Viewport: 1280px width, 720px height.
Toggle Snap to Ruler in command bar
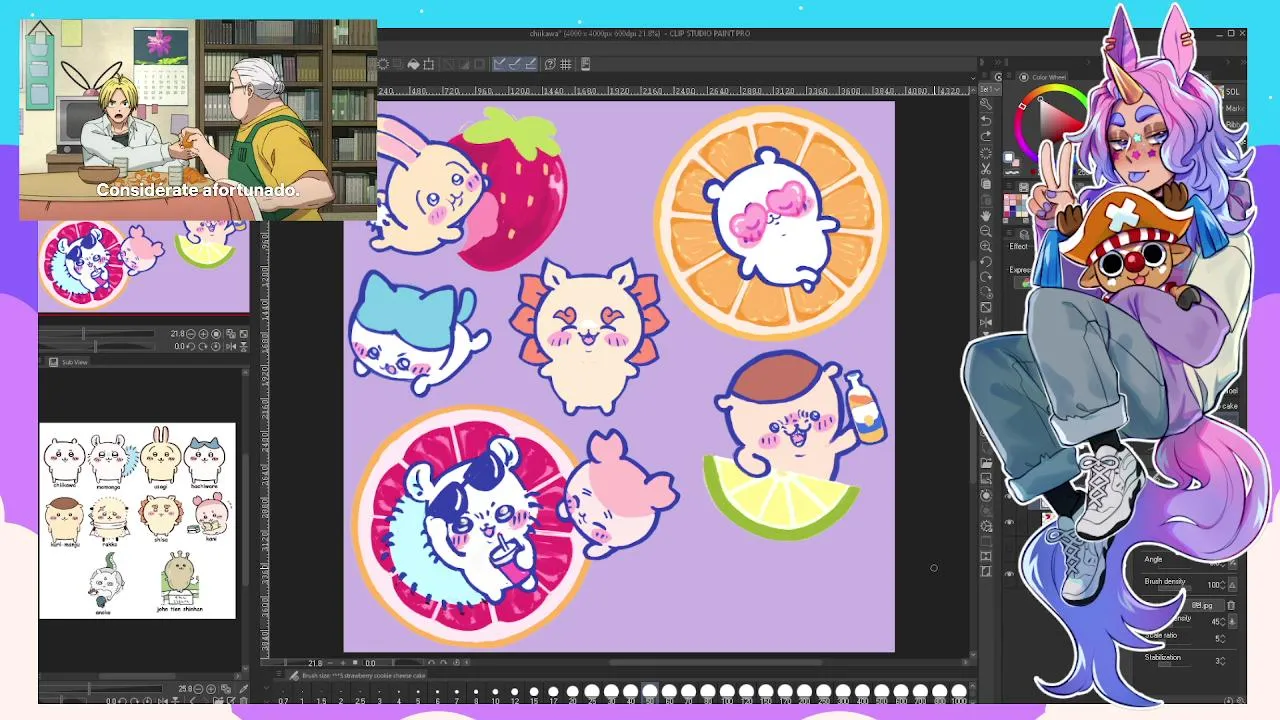(499, 64)
